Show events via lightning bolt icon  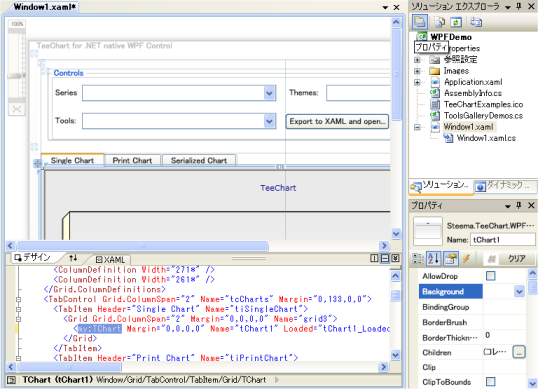[x=466, y=259]
